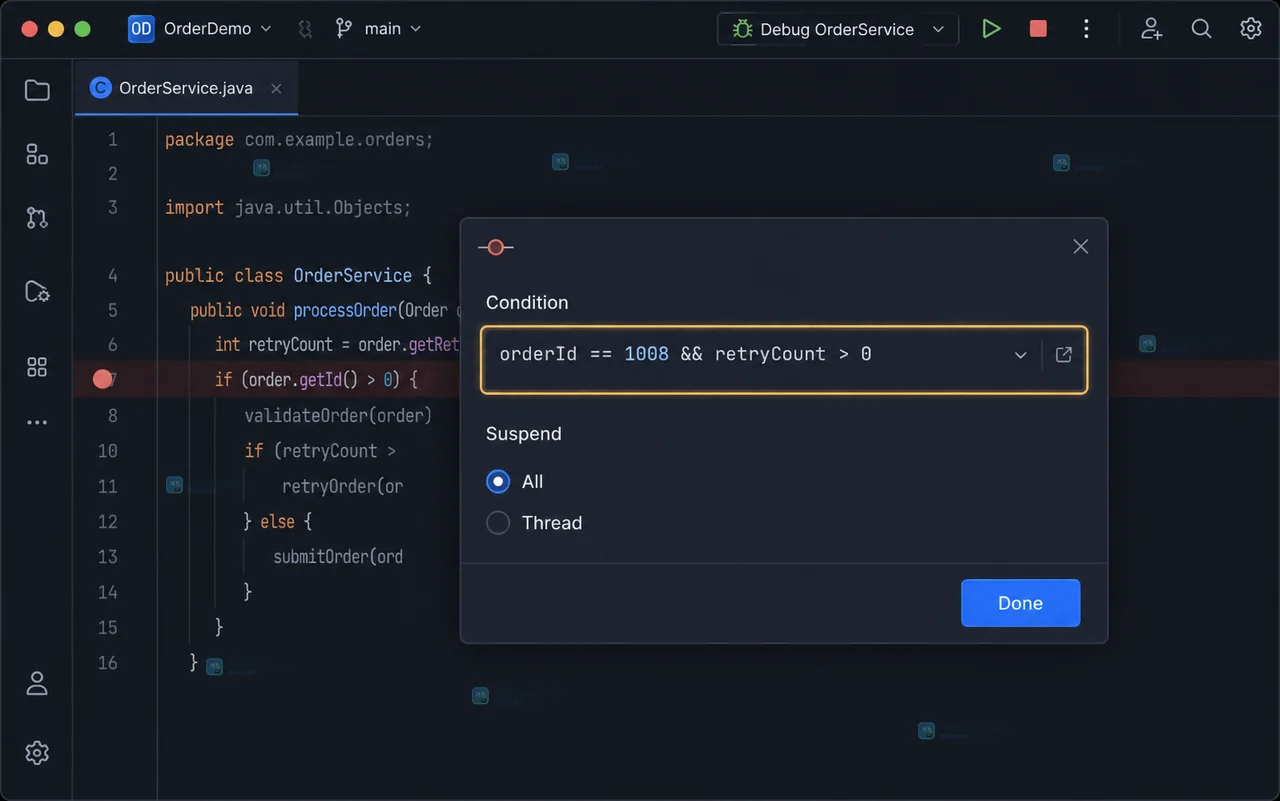This screenshot has width=1280, height=801.
Task: Select the All suspend radio button
Action: (498, 482)
